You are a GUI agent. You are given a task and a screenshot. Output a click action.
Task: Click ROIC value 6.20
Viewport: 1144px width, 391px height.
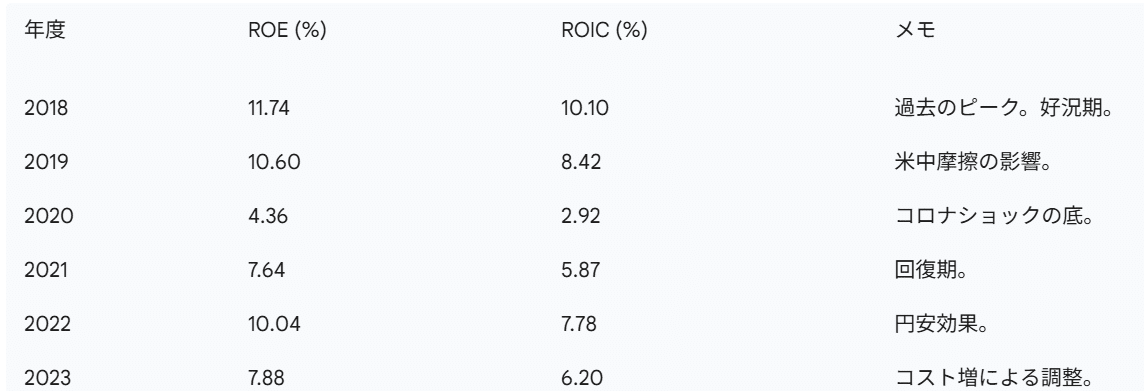(581, 378)
